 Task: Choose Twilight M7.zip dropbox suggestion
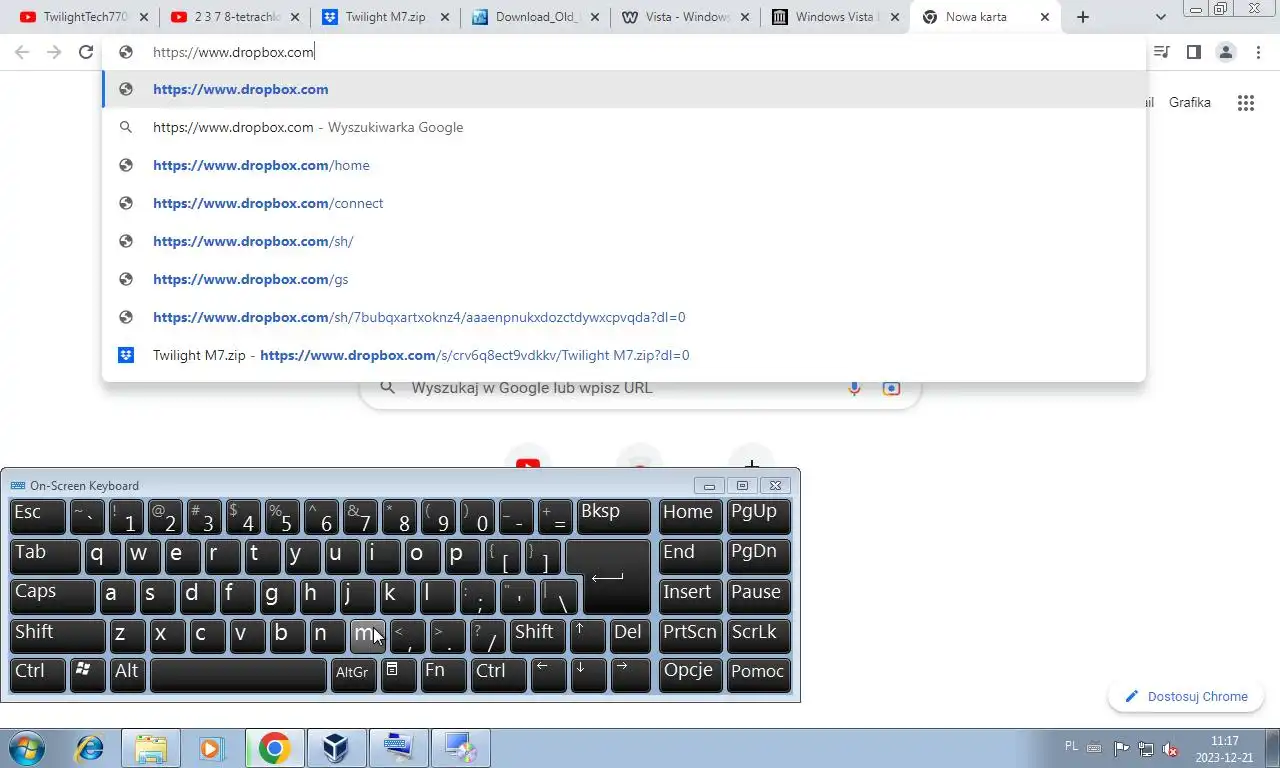click(x=624, y=355)
